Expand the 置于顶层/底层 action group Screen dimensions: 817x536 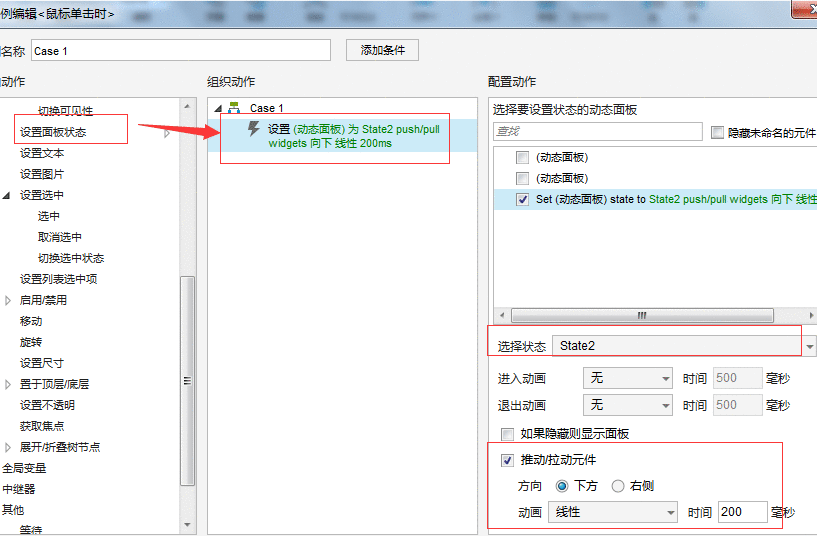point(7,384)
